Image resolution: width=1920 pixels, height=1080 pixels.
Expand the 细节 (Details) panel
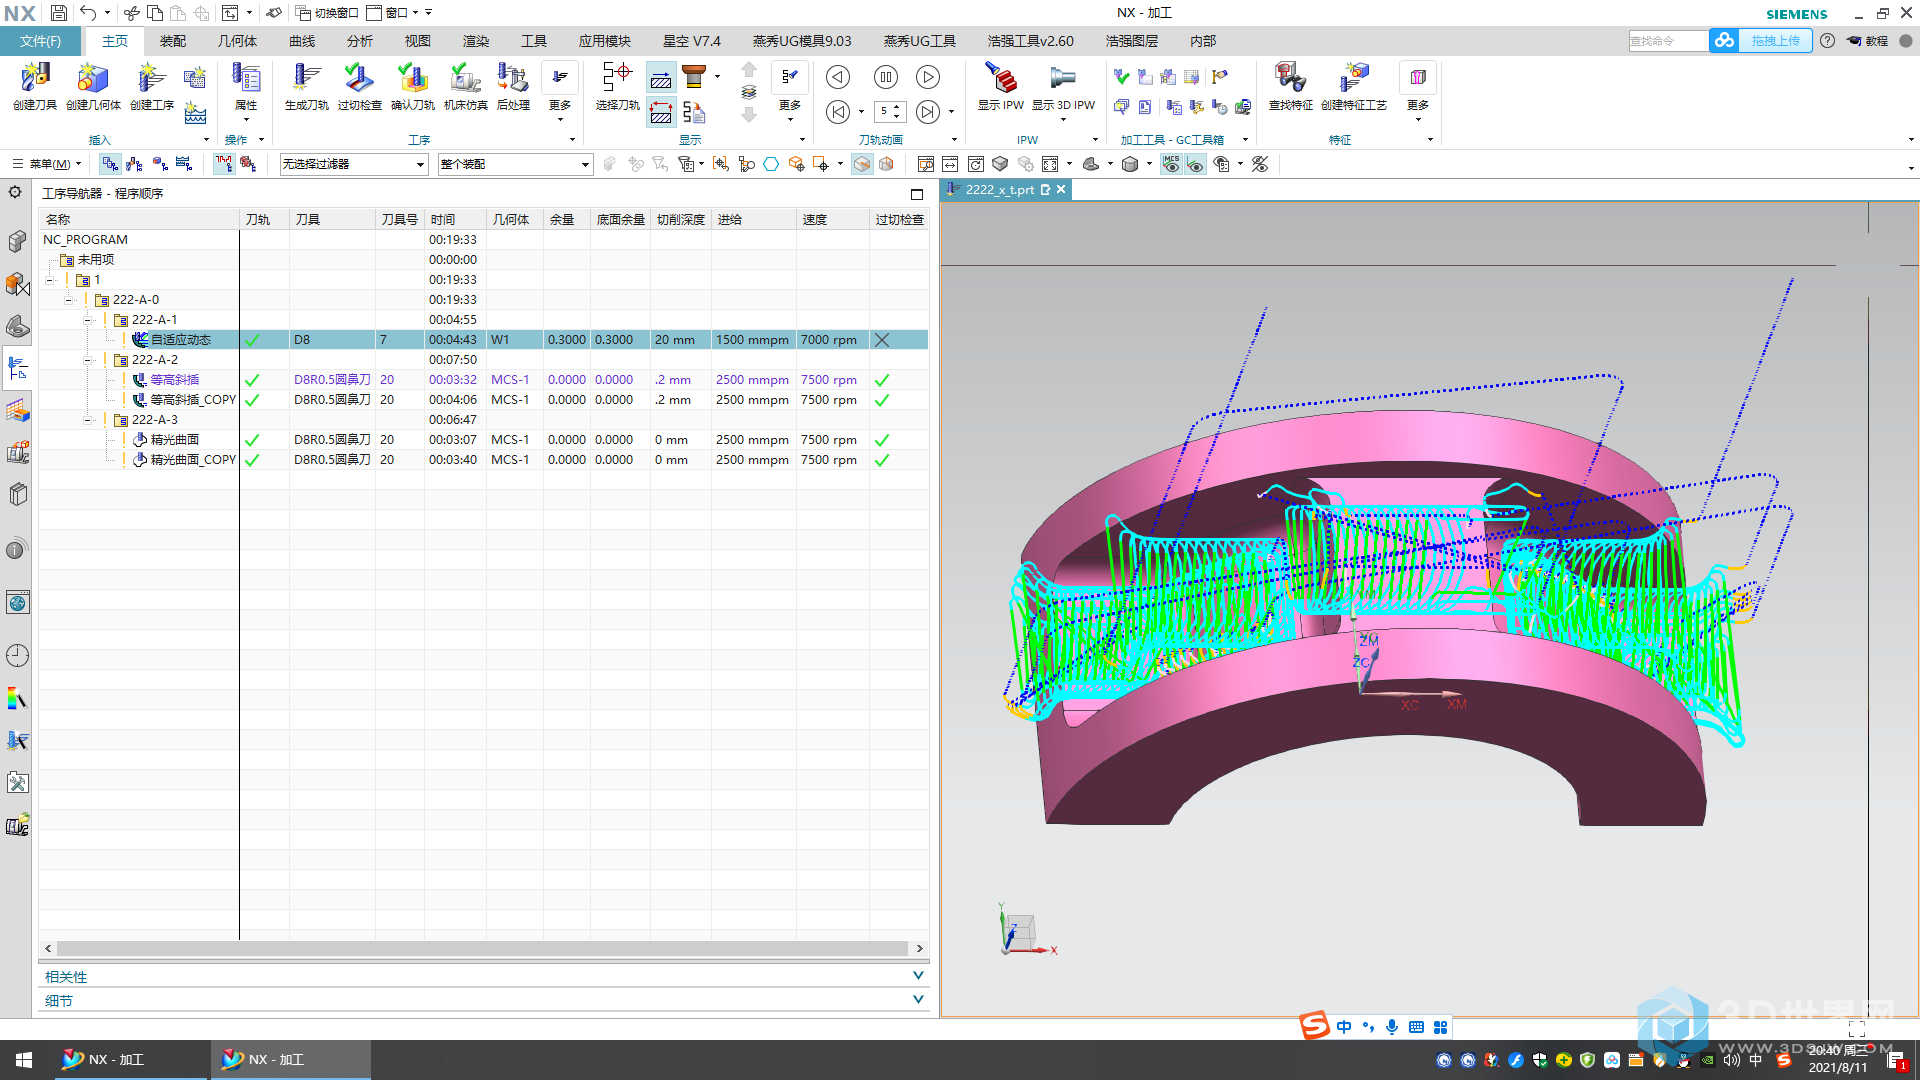pos(485,1000)
